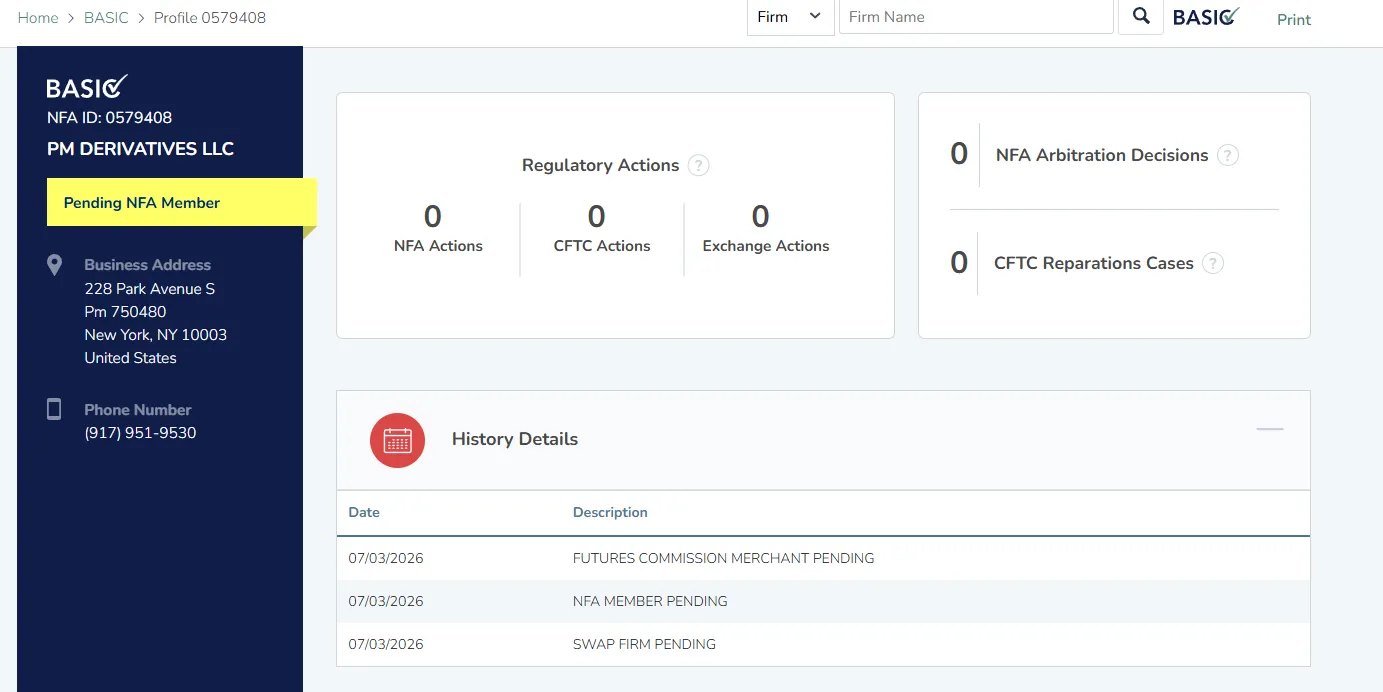
Task: Select the NFA Actions count
Action: click(x=433, y=217)
